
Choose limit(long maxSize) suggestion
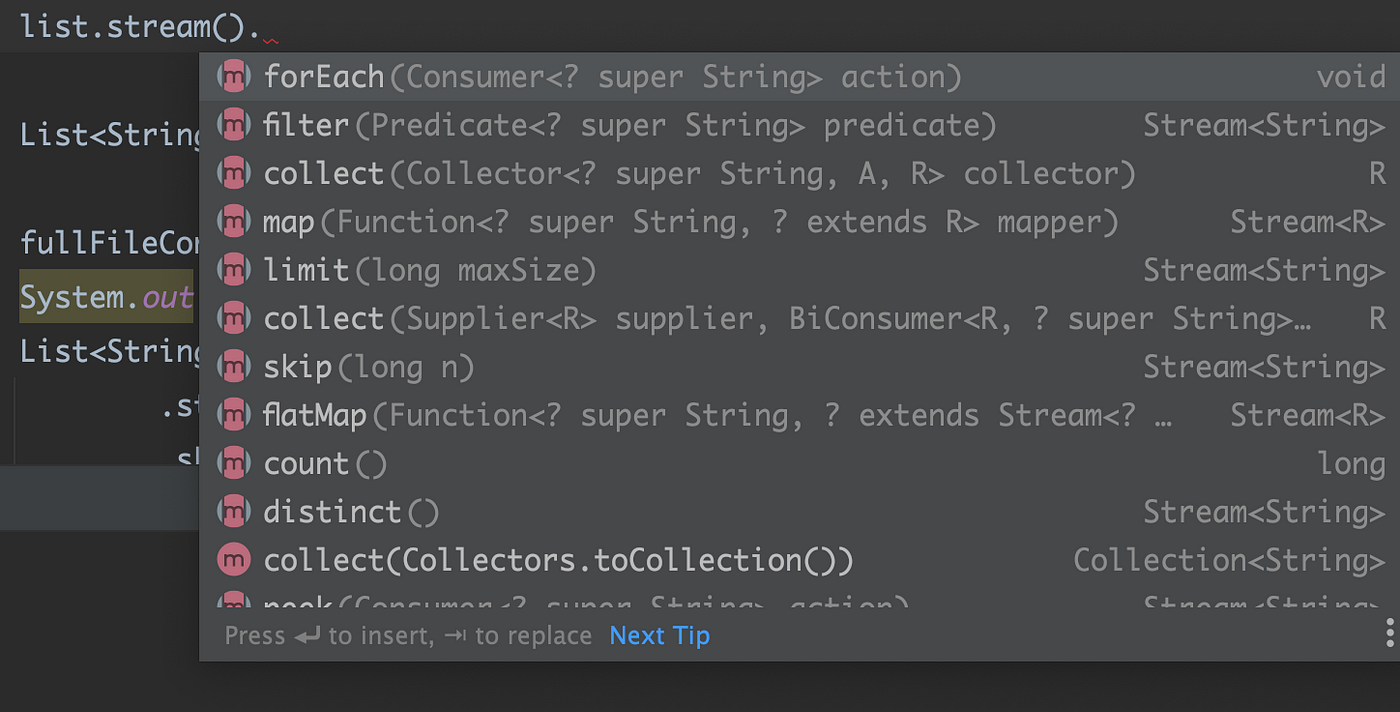799,270
